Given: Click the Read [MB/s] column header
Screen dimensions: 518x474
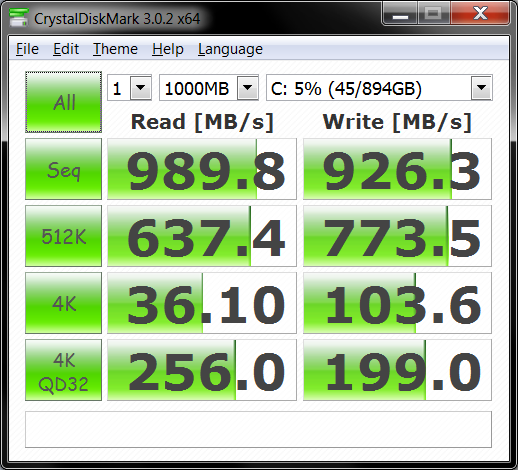Looking at the screenshot, I should tap(202, 122).
